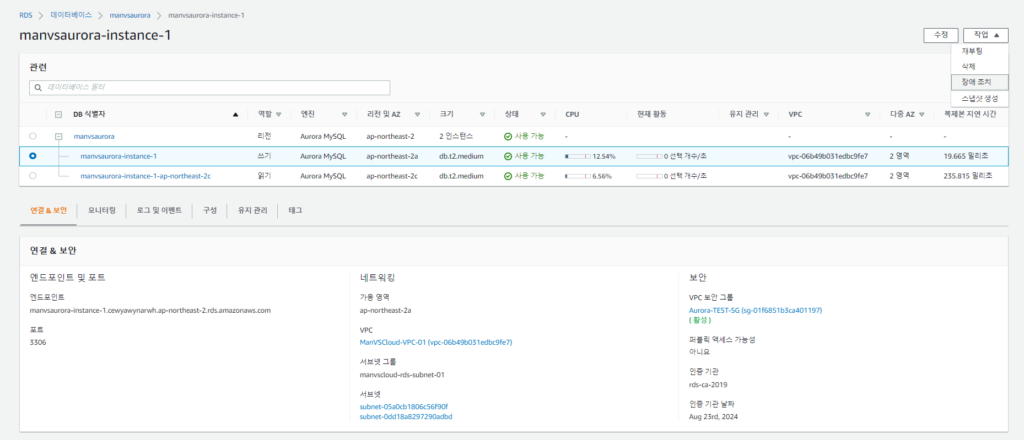
Task: Click the 엔진 column sort icon
Action: pyautogui.click(x=322, y=114)
